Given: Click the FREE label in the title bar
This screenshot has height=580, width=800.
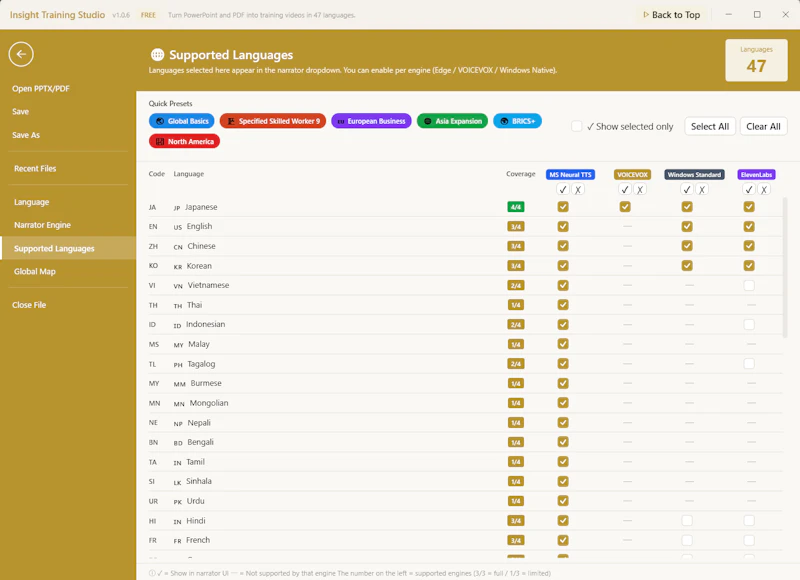Looking at the screenshot, I should pyautogui.click(x=148, y=15).
